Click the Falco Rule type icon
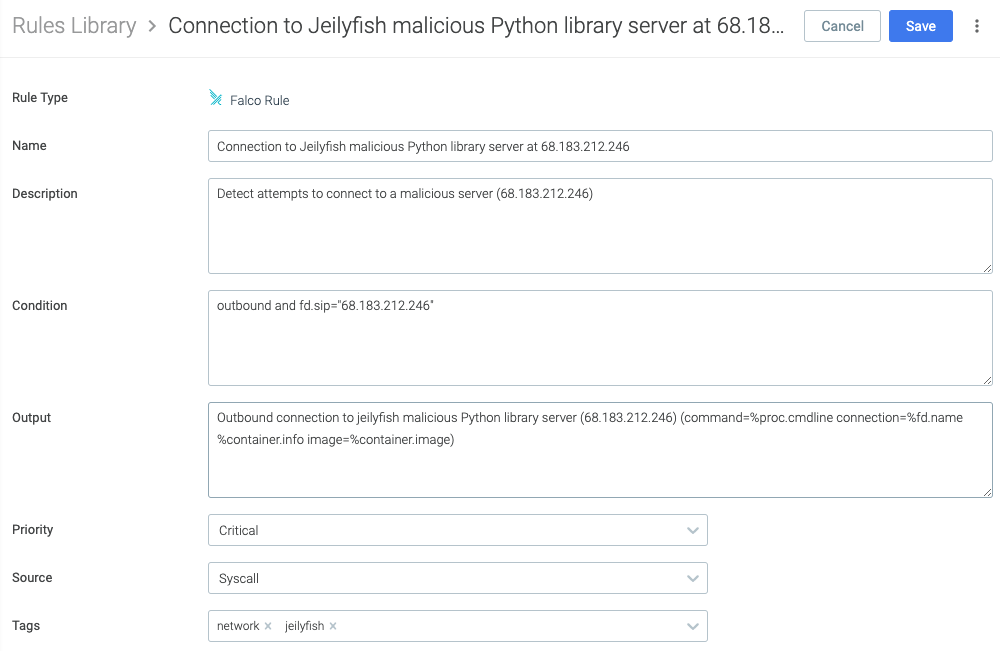 216,98
